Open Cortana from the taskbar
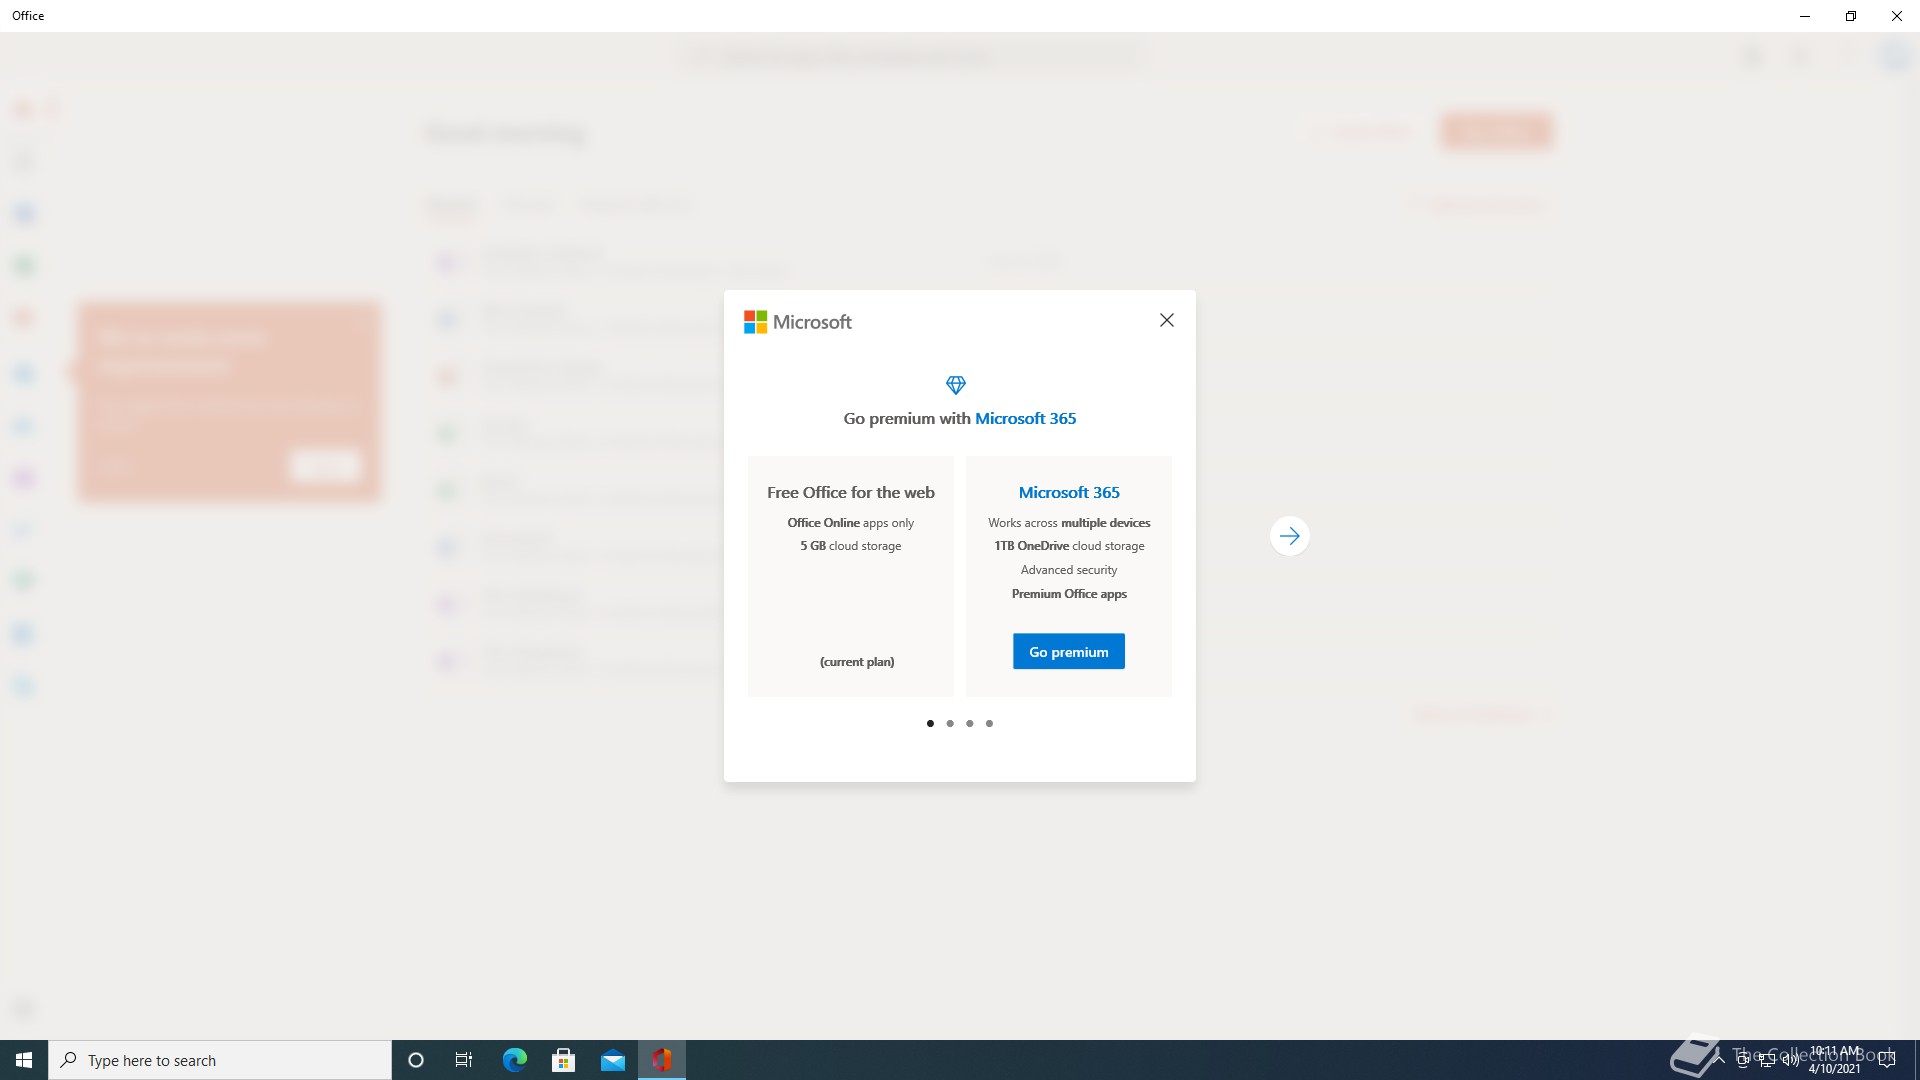This screenshot has height=1080, width=1920. [x=416, y=1060]
